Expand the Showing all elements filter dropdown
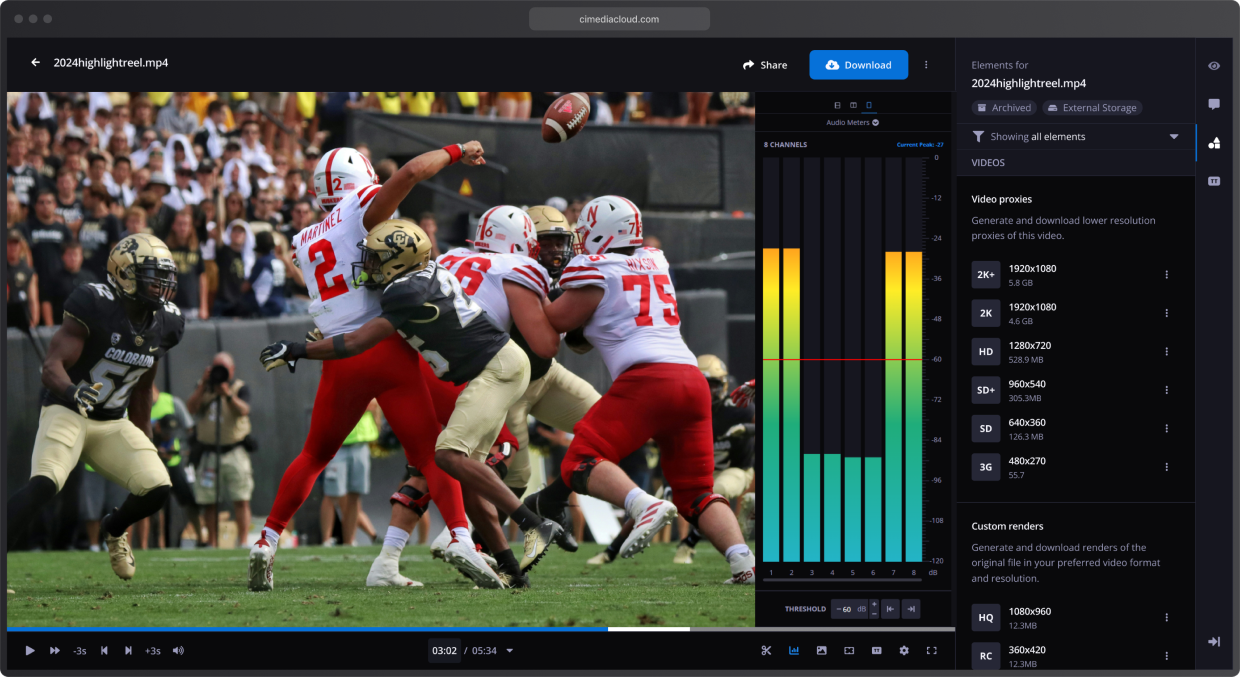 pyautogui.click(x=1174, y=137)
